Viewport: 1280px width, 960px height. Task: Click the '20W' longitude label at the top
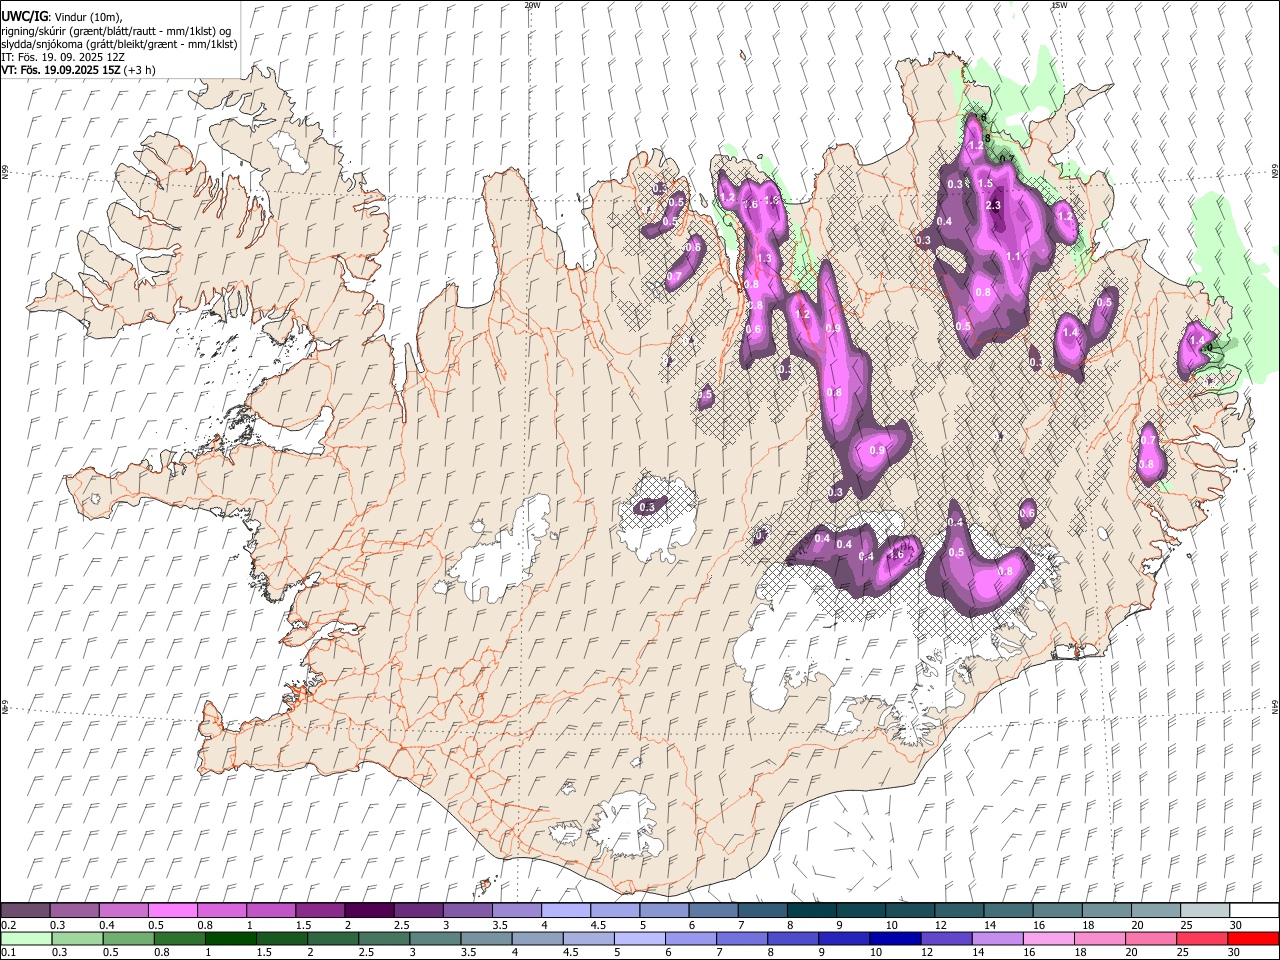click(533, 5)
